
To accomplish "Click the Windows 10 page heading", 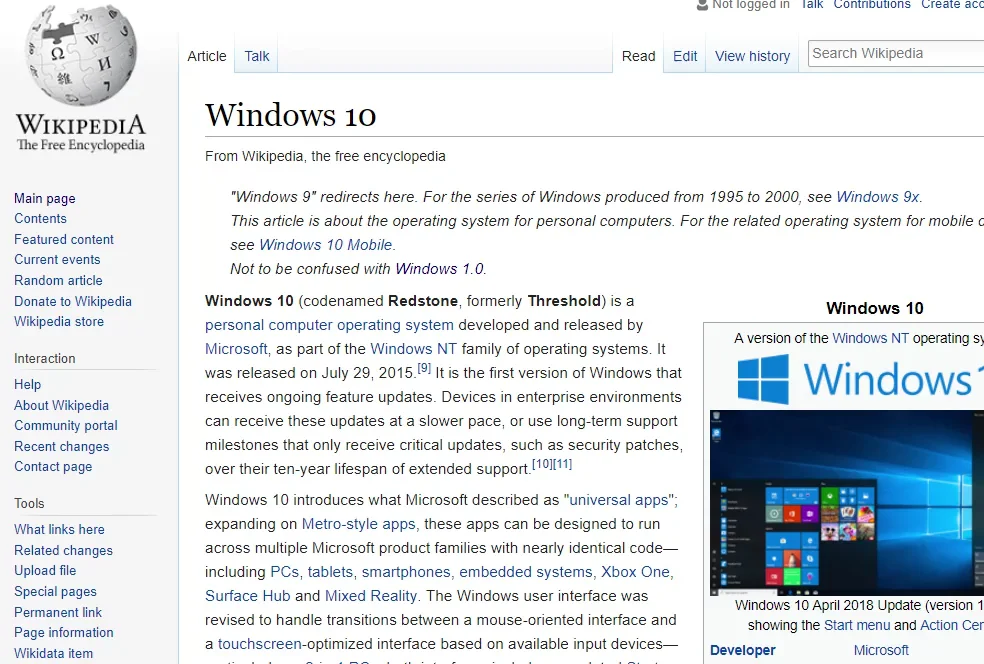I will 291,115.
